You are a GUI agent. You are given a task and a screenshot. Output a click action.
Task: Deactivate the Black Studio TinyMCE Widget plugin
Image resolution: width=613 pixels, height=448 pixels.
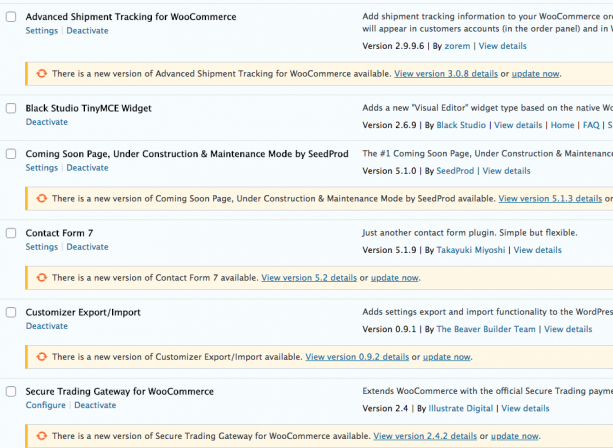(46, 122)
